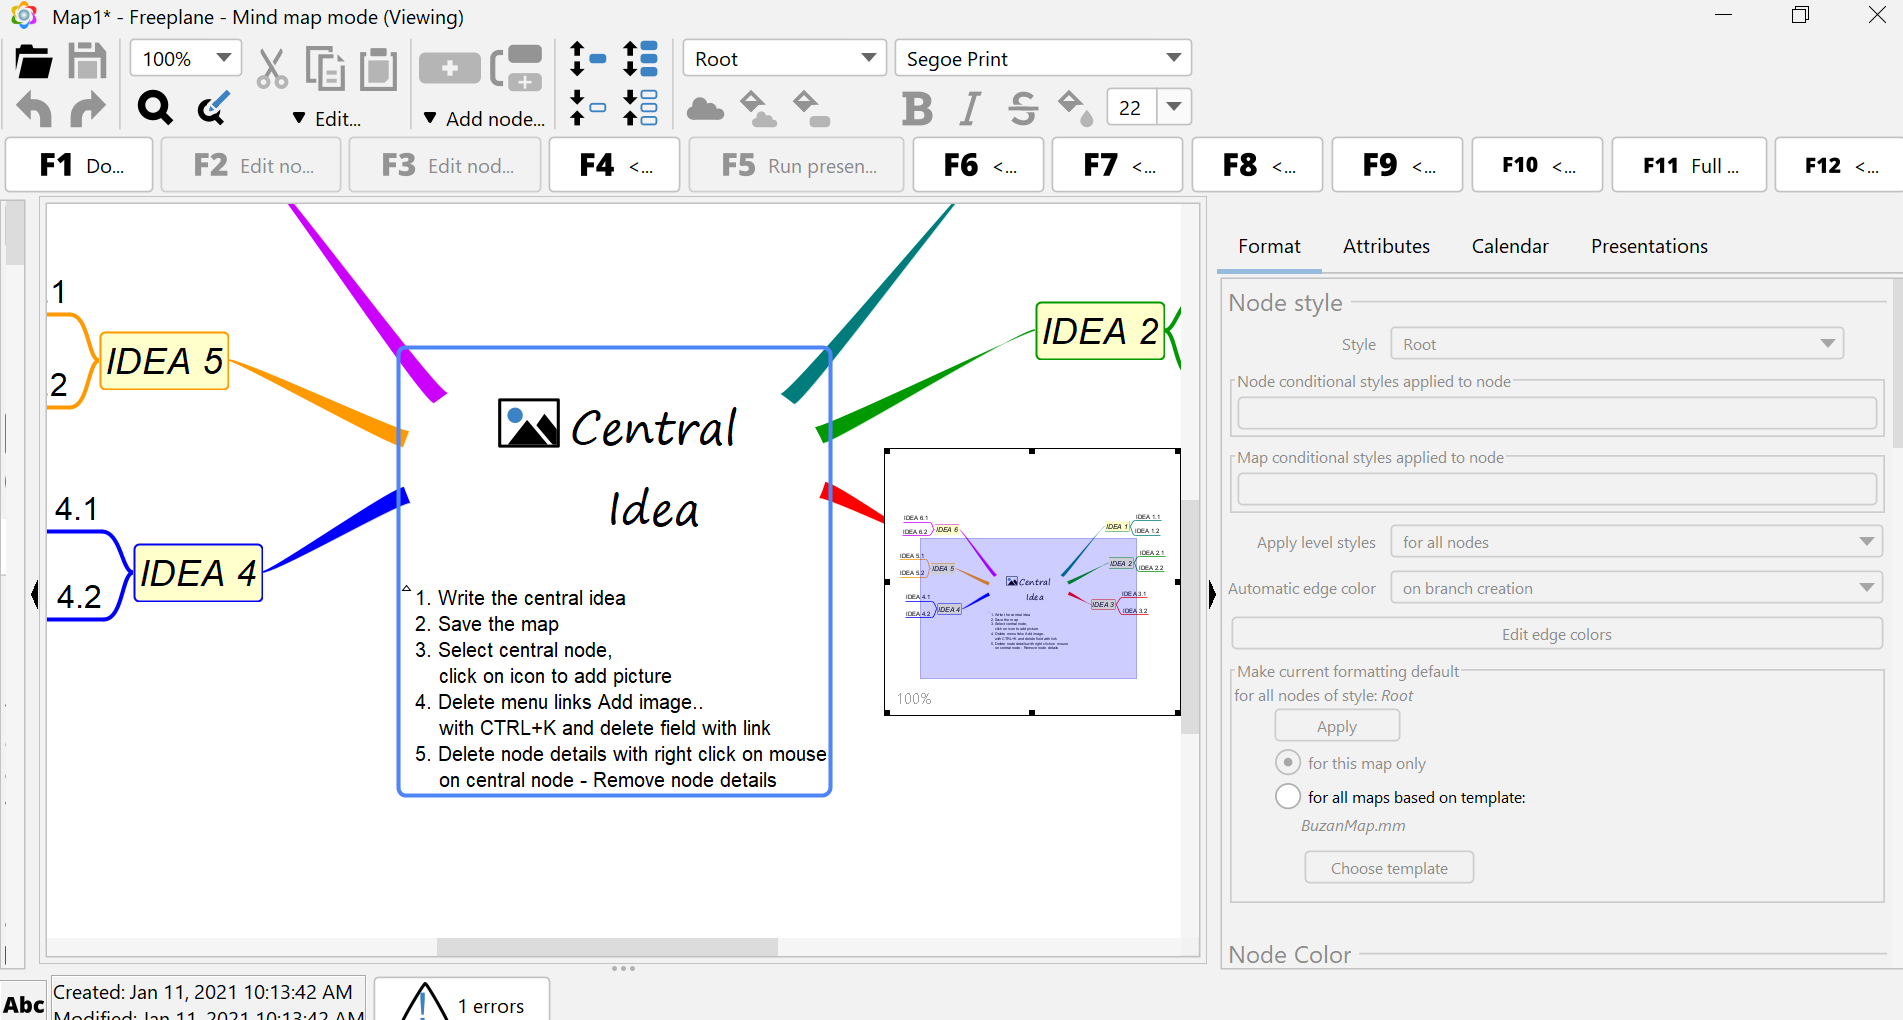Click the Choose template button
1903x1020 pixels.
[1389, 868]
